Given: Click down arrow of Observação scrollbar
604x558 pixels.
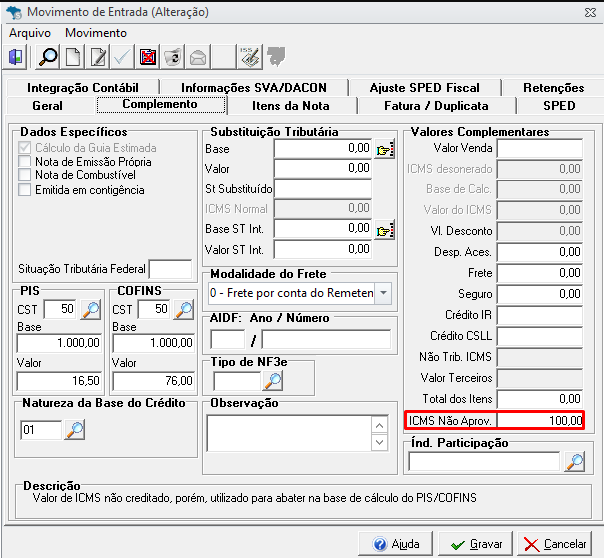Looking at the screenshot, I should coord(379,442).
